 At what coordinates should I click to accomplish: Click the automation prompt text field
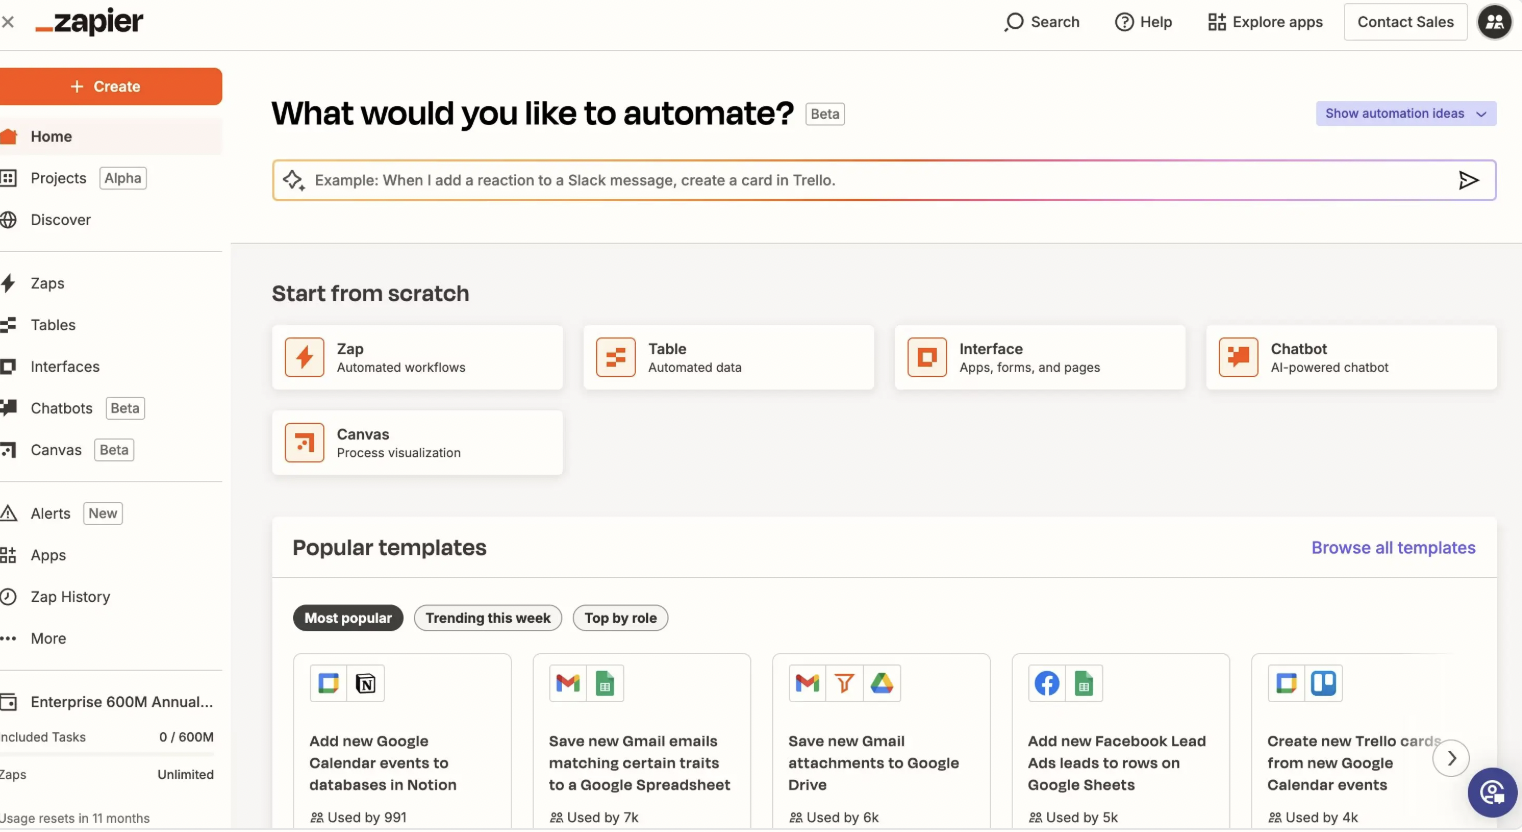coord(870,181)
